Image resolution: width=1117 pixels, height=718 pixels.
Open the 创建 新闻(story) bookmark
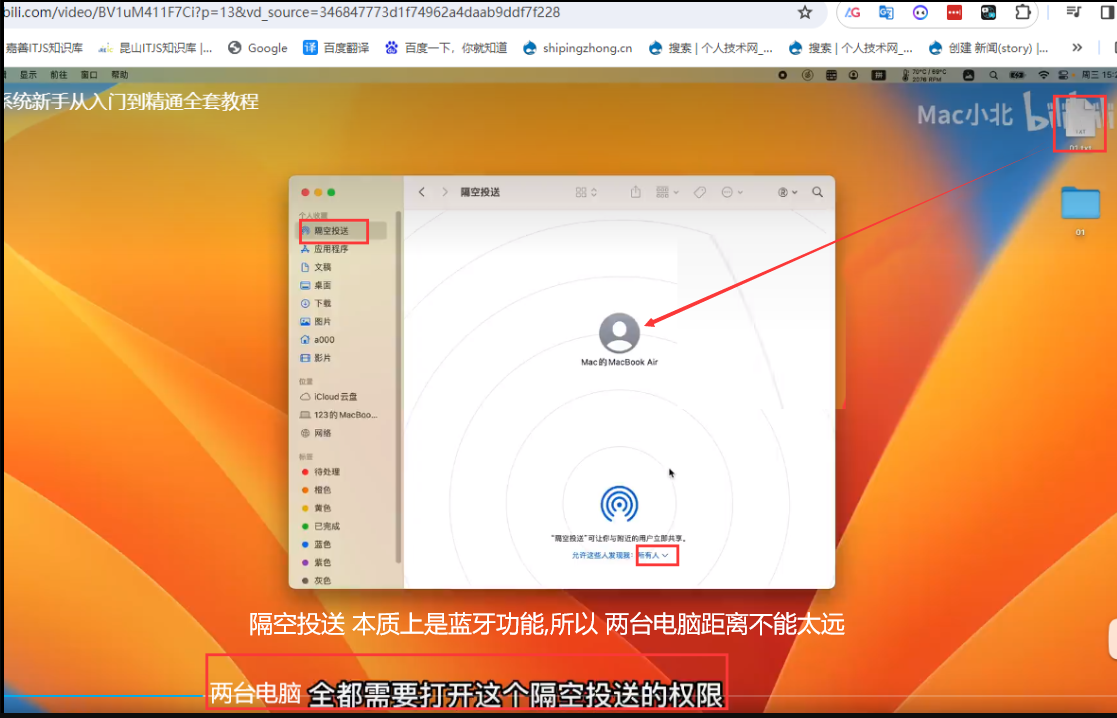(989, 48)
